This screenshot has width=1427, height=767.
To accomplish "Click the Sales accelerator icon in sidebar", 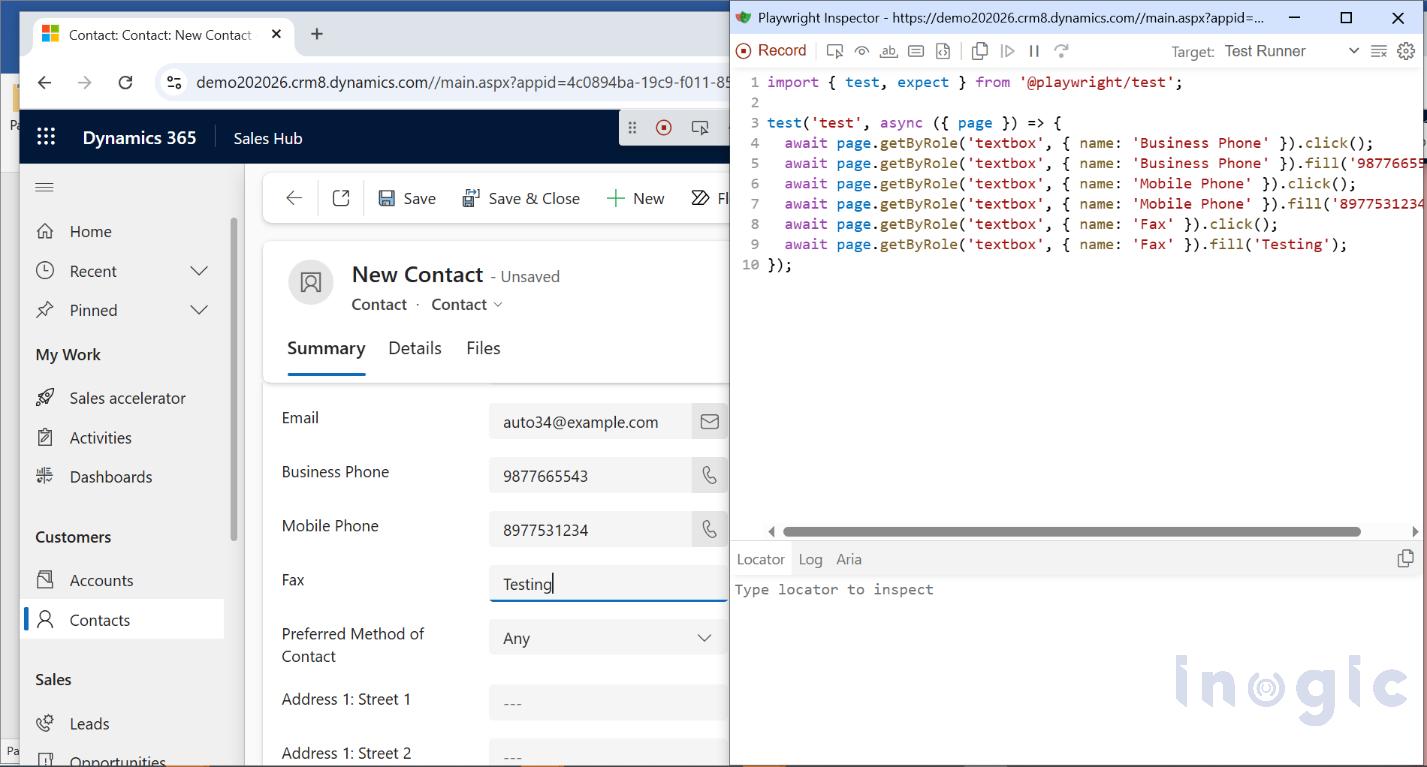I will pyautogui.click(x=45, y=397).
